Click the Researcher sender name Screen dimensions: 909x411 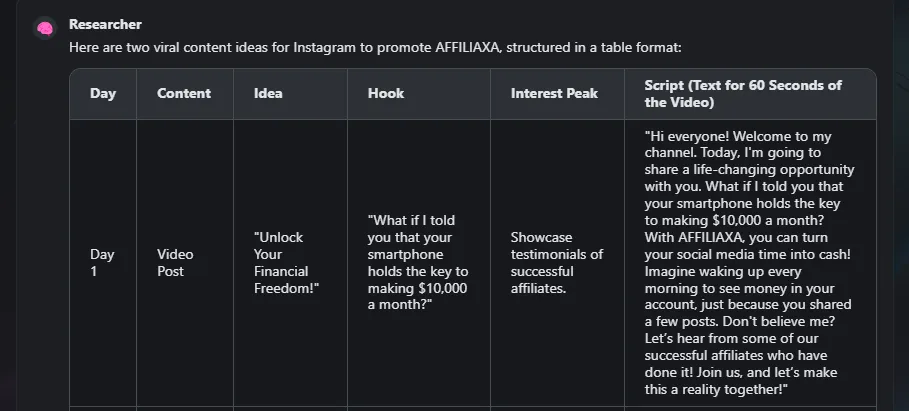coord(105,24)
